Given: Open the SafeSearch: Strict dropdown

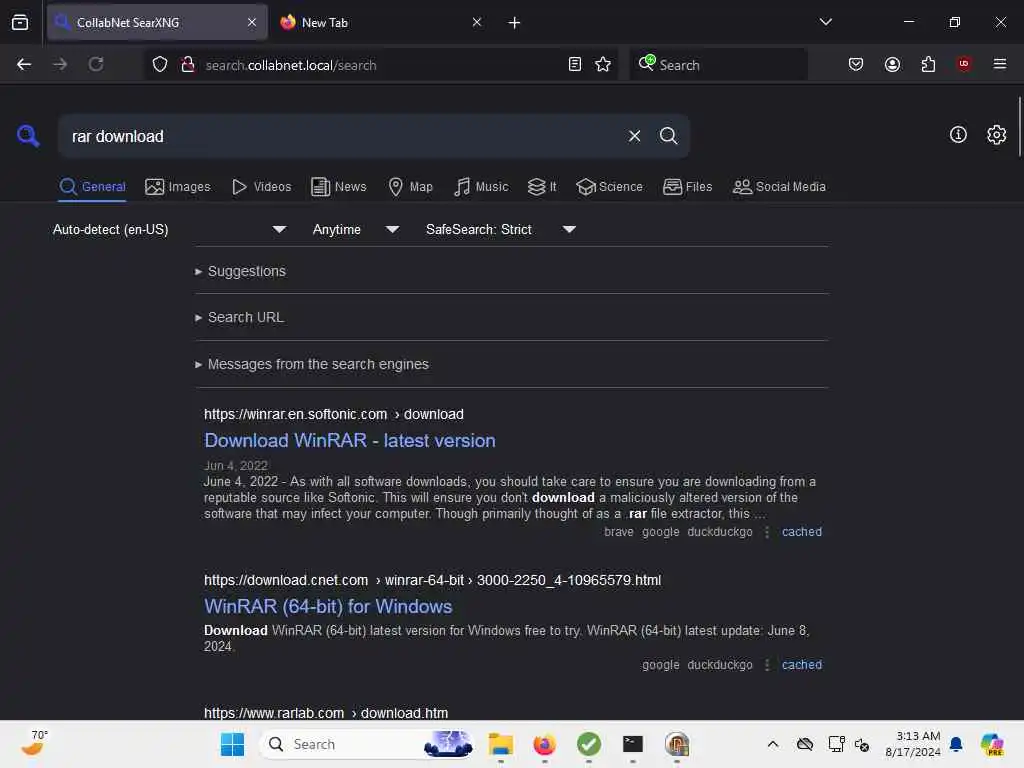Looking at the screenshot, I should pyautogui.click(x=501, y=229).
